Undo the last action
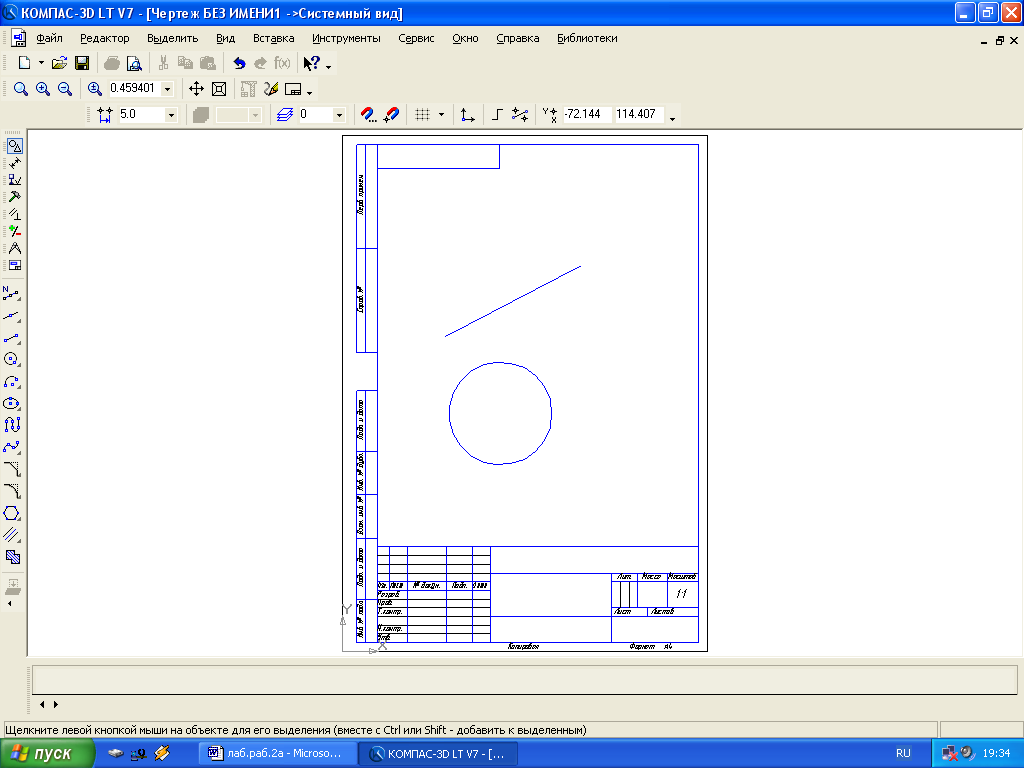 click(239, 63)
